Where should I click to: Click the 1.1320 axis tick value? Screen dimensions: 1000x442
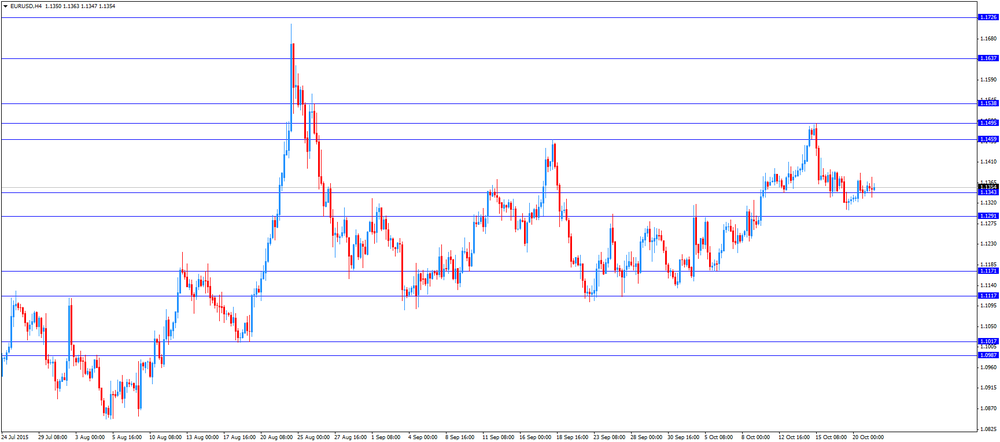987,203
